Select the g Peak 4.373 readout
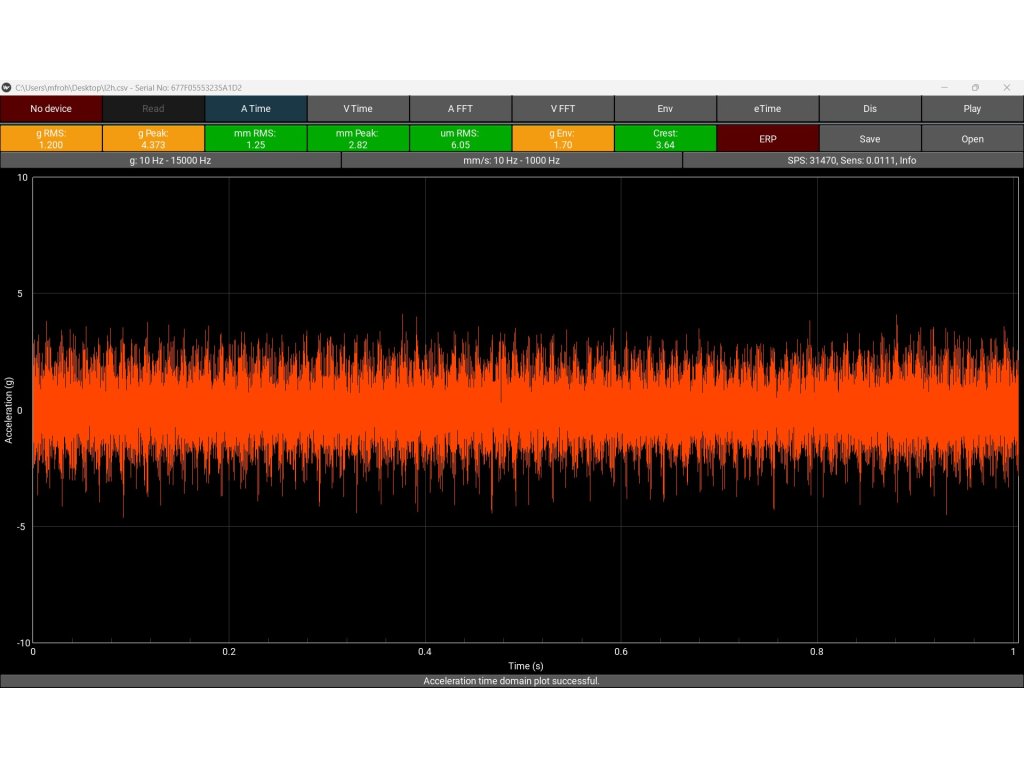This screenshot has width=1024, height=768. 153,138
